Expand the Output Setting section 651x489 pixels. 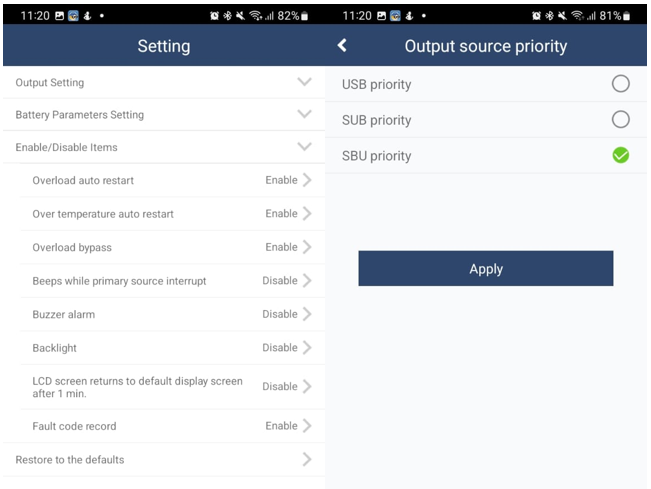pos(305,82)
